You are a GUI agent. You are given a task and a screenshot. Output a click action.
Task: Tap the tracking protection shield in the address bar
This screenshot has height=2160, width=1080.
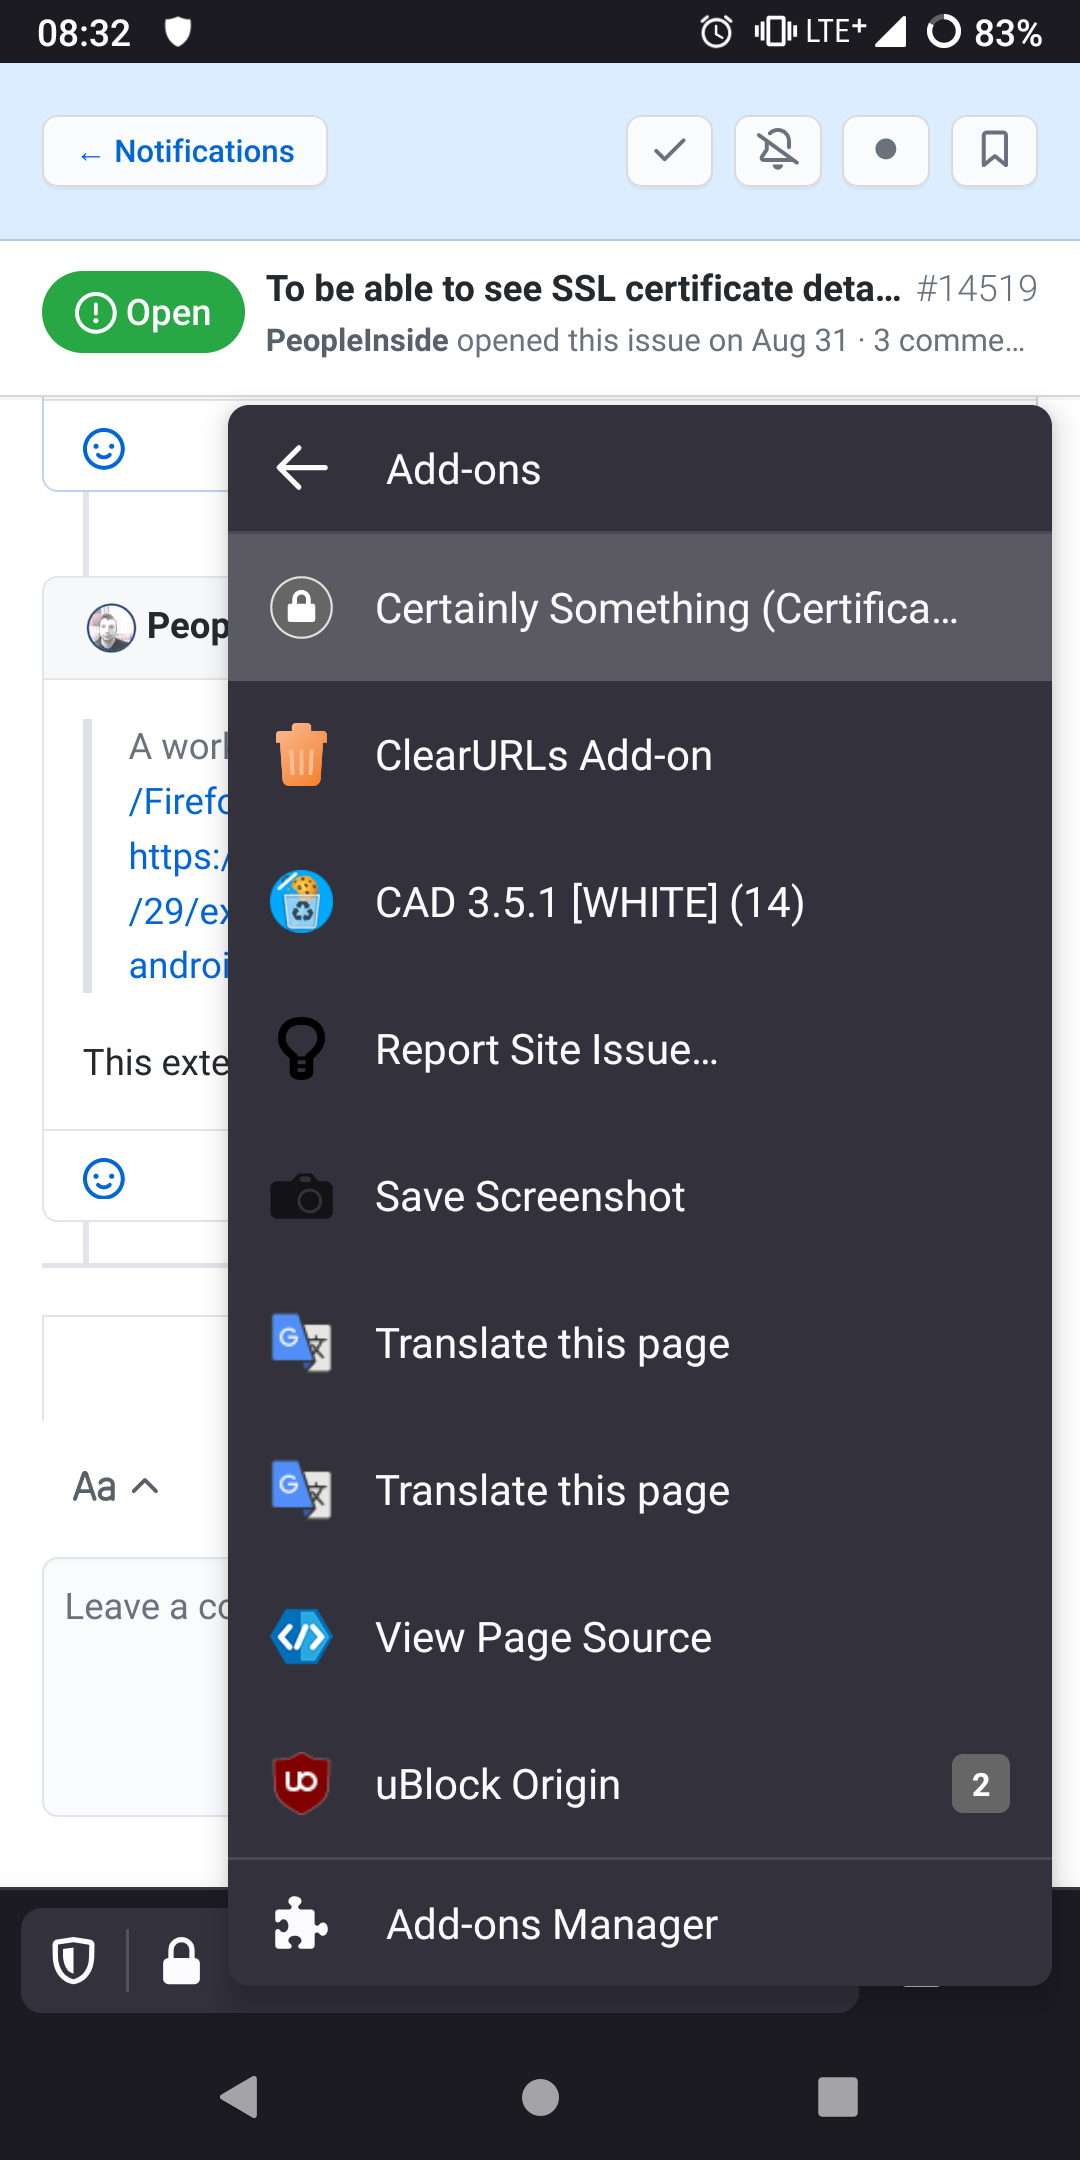click(73, 1960)
